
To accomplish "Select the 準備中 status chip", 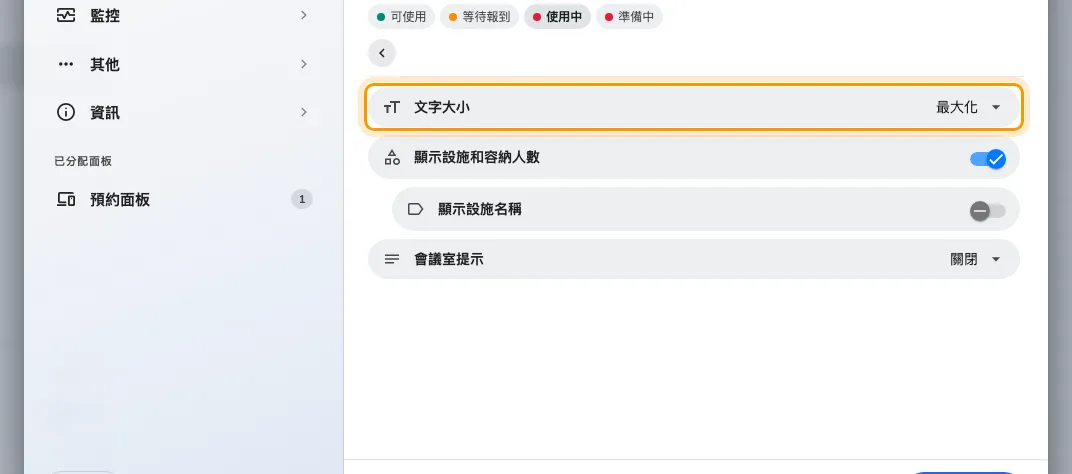I will click(629, 16).
